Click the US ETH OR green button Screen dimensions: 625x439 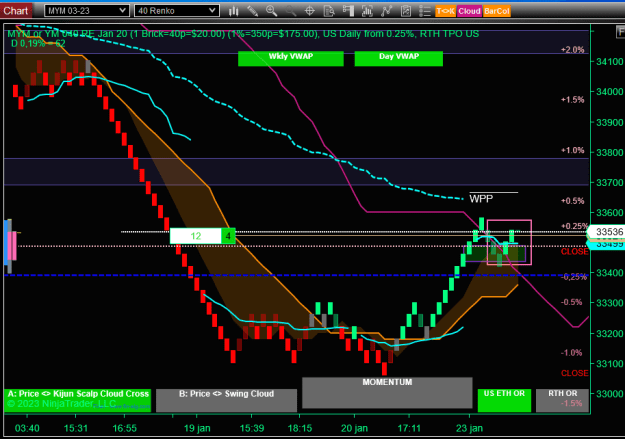(504, 400)
